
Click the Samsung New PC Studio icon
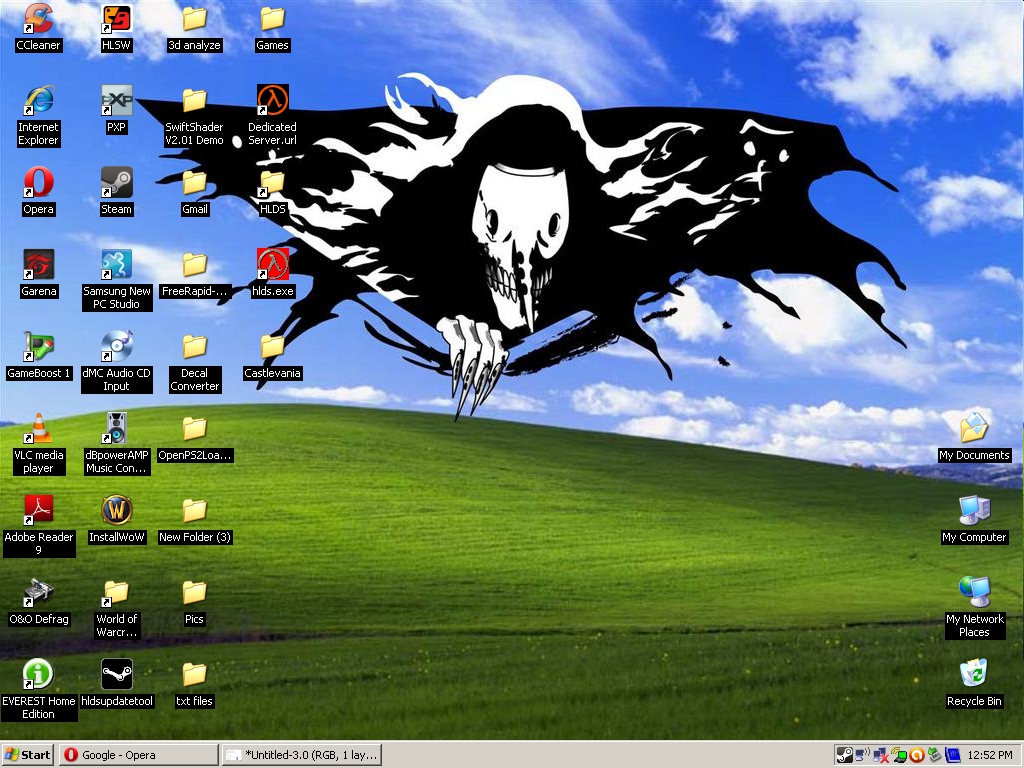(x=116, y=265)
